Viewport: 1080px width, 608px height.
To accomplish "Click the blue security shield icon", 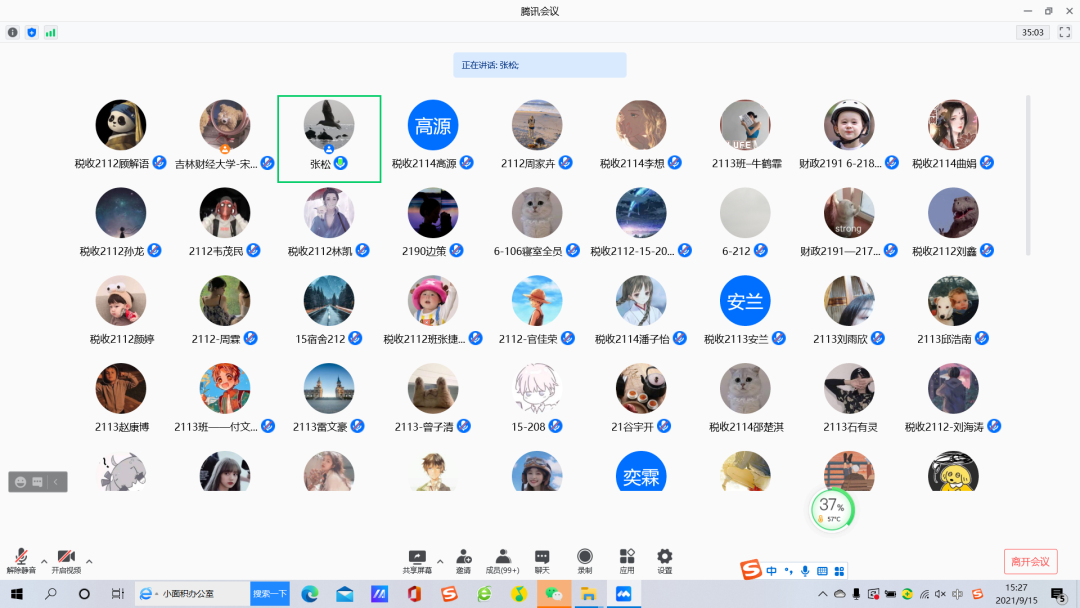I will pyautogui.click(x=31, y=32).
